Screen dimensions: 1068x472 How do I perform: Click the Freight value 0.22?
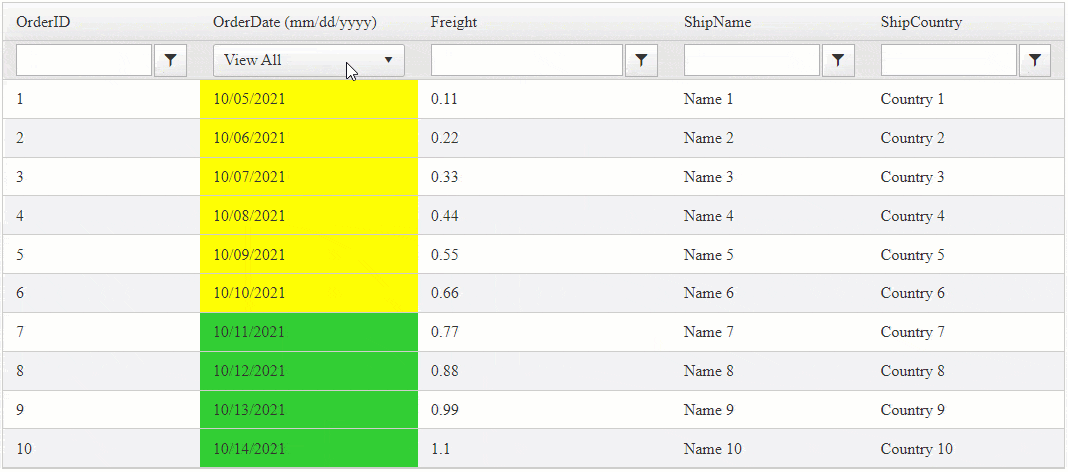pos(445,138)
